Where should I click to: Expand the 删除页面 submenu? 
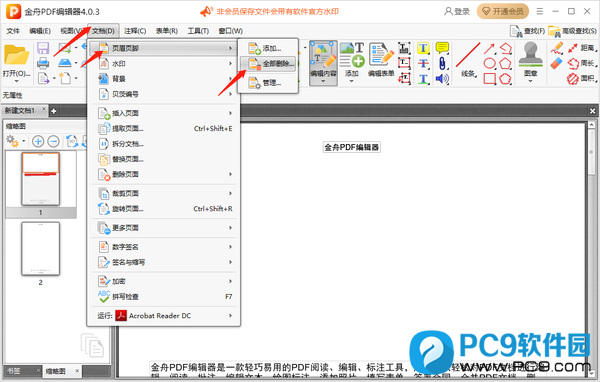point(164,175)
